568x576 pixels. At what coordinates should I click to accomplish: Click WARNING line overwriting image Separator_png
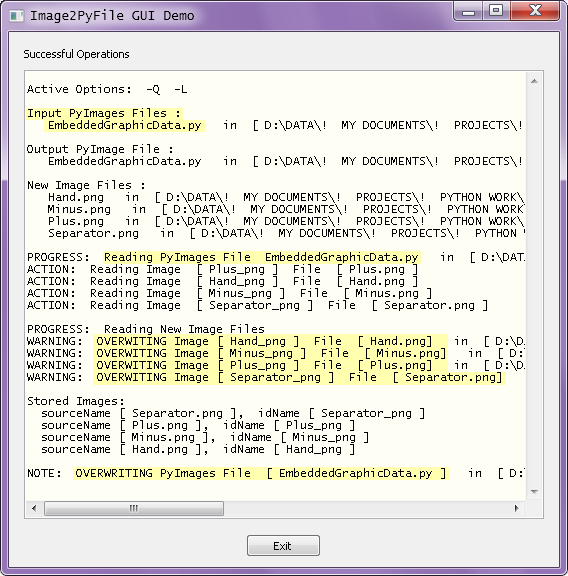point(266,377)
